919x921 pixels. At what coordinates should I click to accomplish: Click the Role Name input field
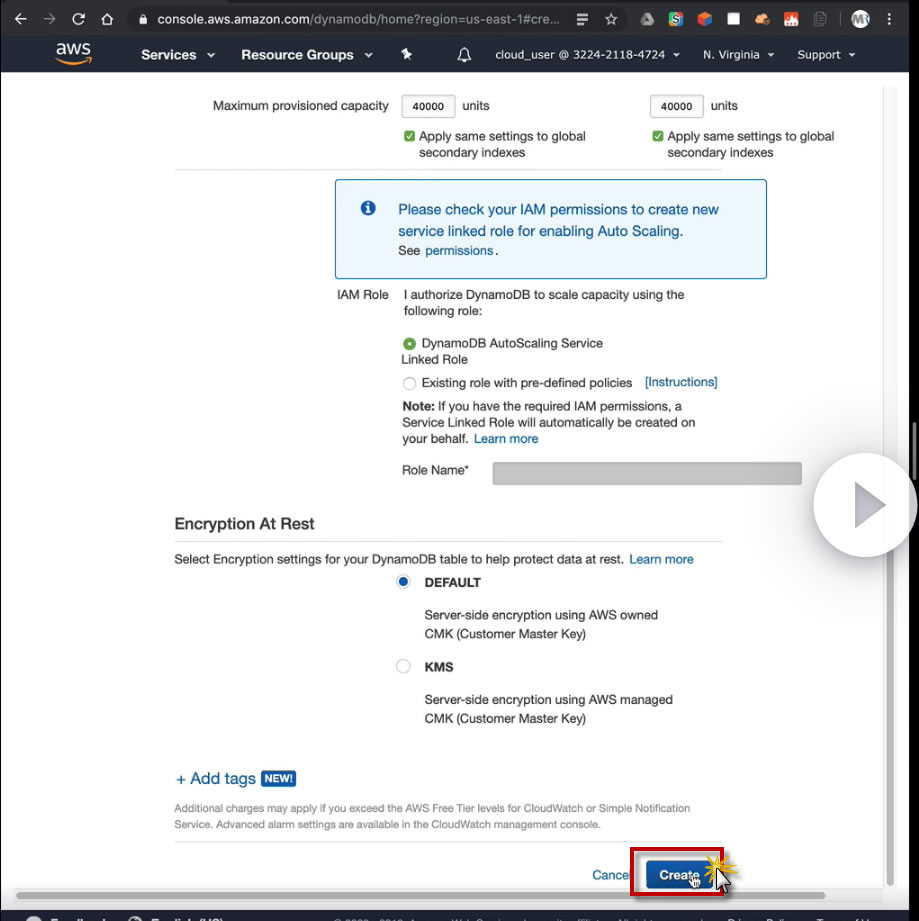point(647,473)
